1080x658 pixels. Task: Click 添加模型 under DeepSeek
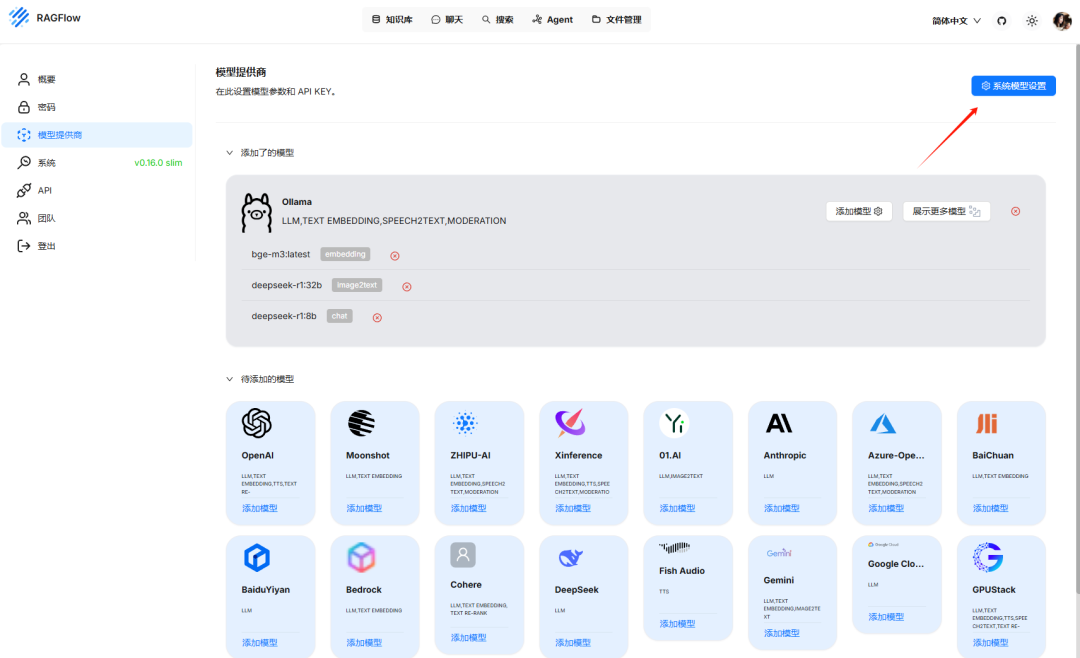point(573,643)
